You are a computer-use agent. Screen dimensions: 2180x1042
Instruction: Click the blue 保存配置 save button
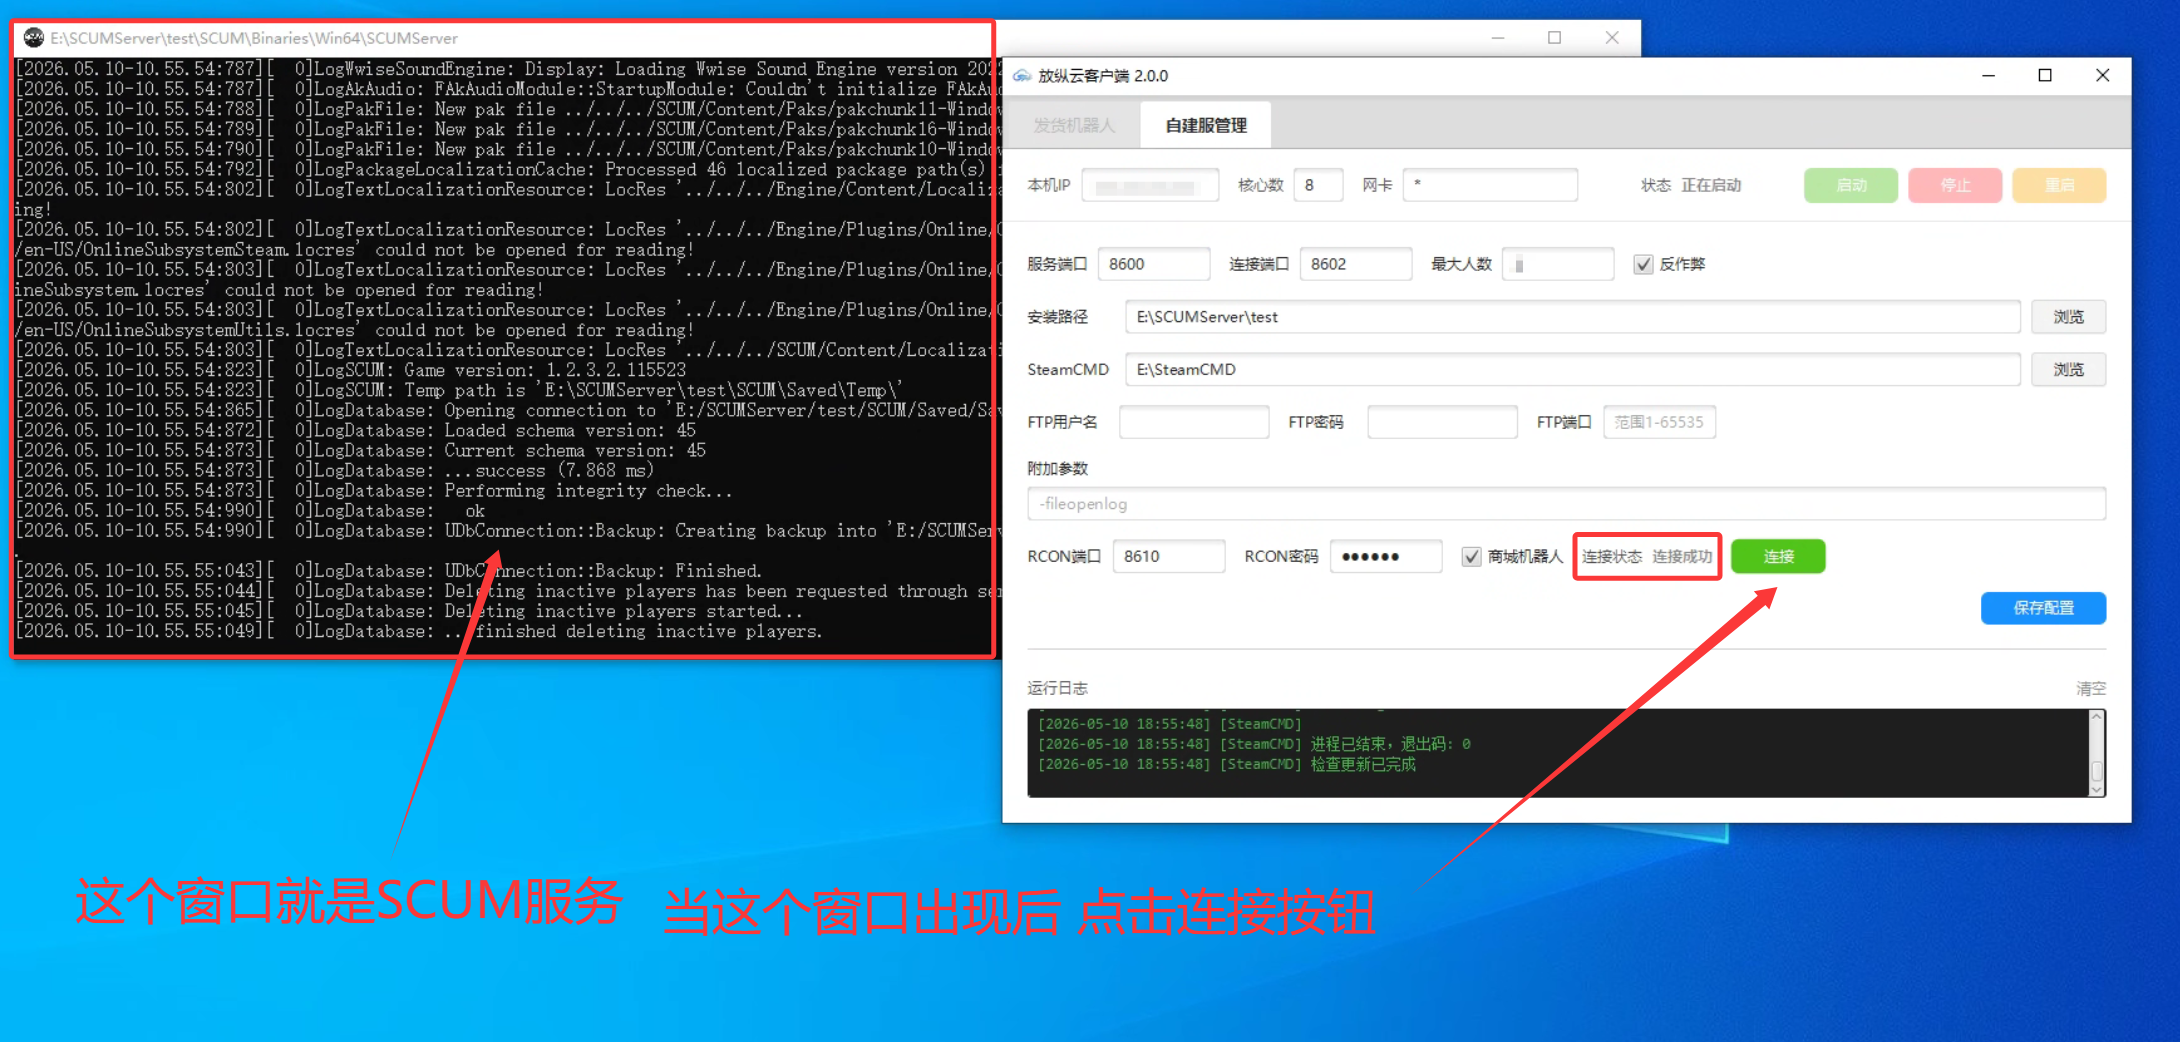(2043, 608)
